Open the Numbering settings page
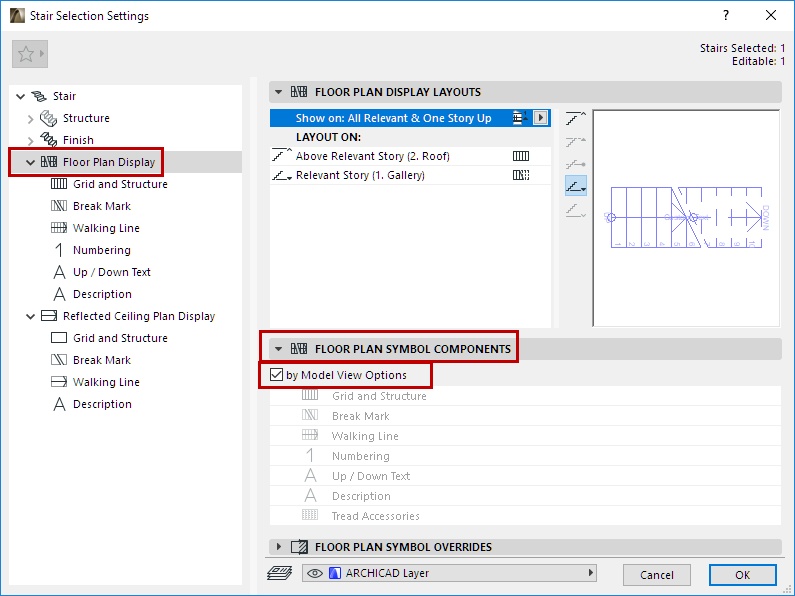The image size is (795, 596). [x=102, y=250]
